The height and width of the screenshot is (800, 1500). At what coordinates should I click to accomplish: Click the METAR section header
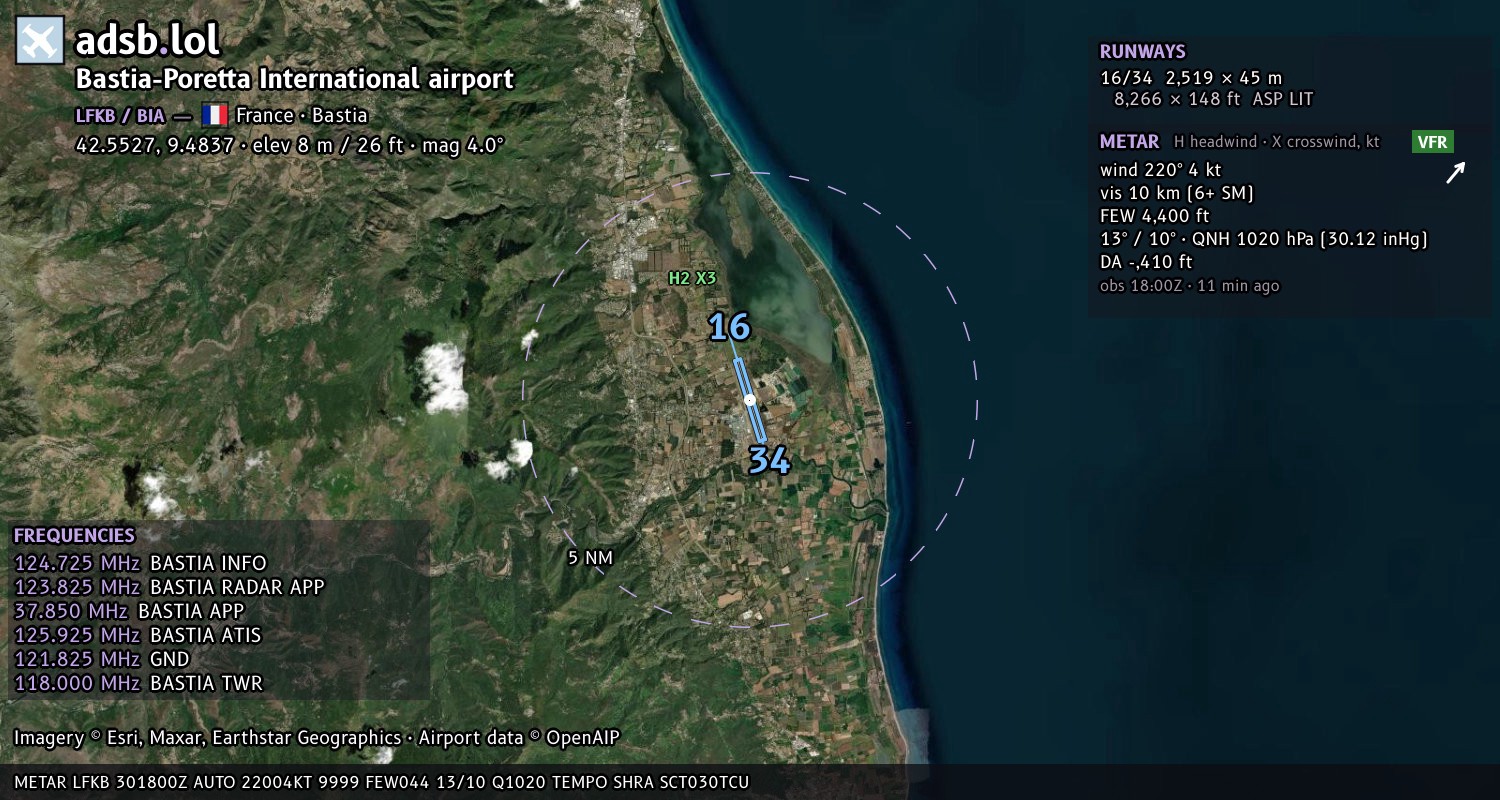[1129, 142]
